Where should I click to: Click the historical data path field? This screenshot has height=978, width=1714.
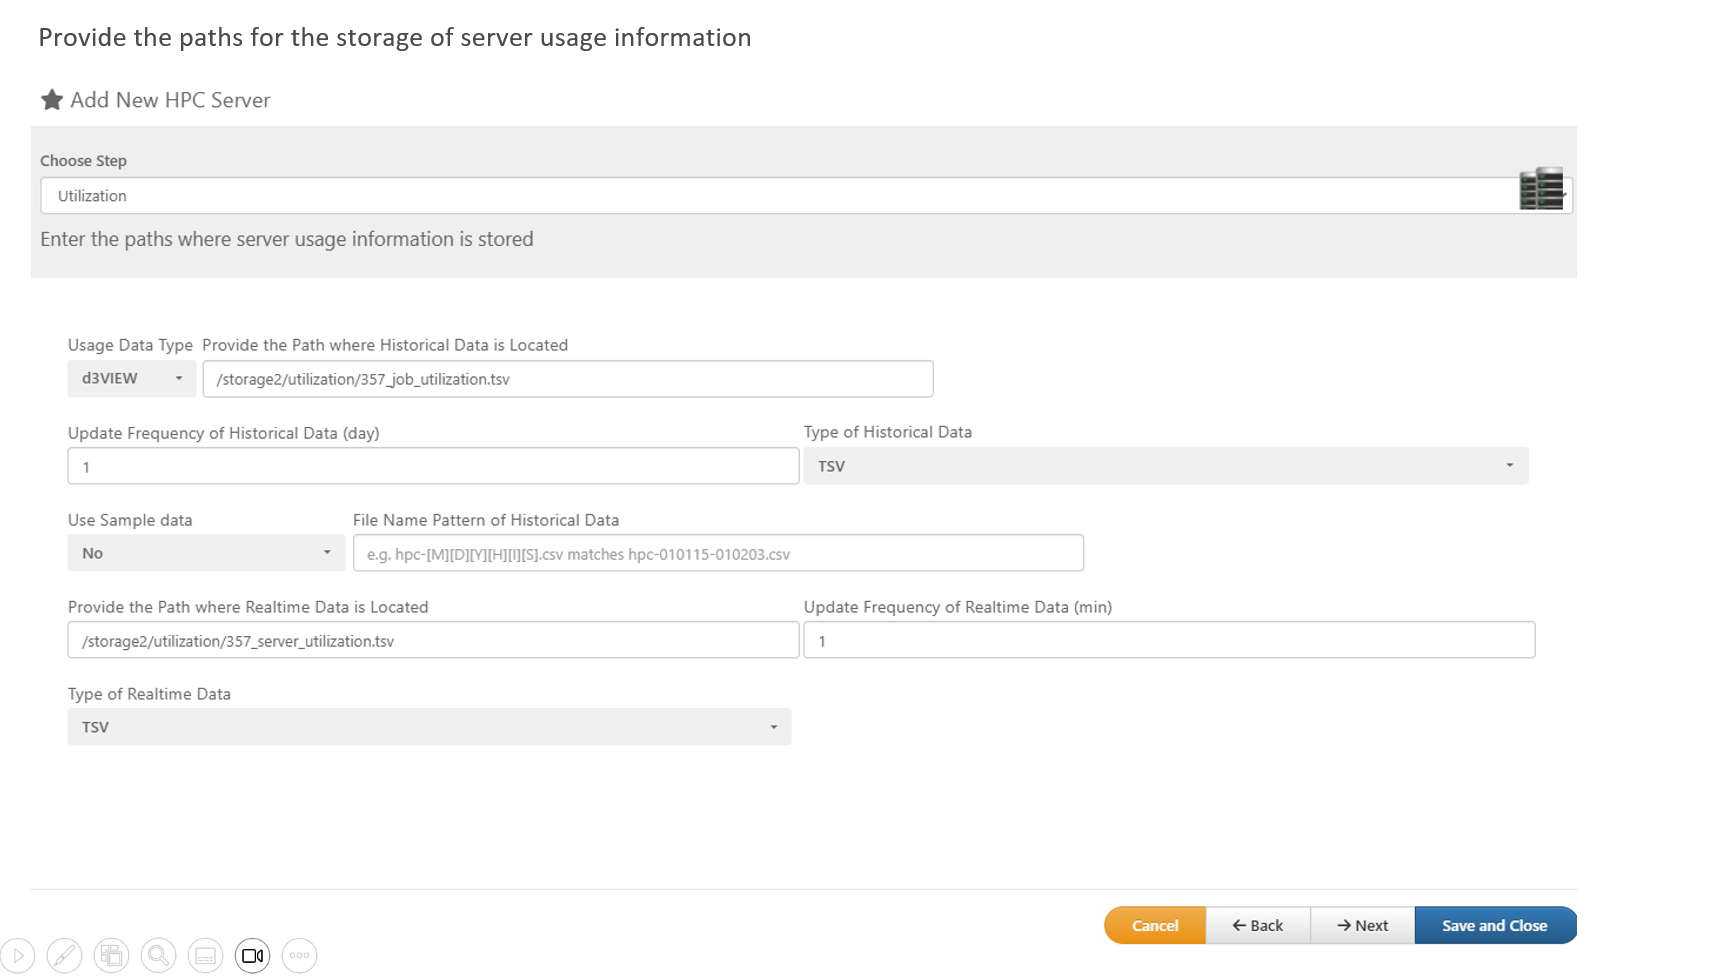tap(567, 379)
